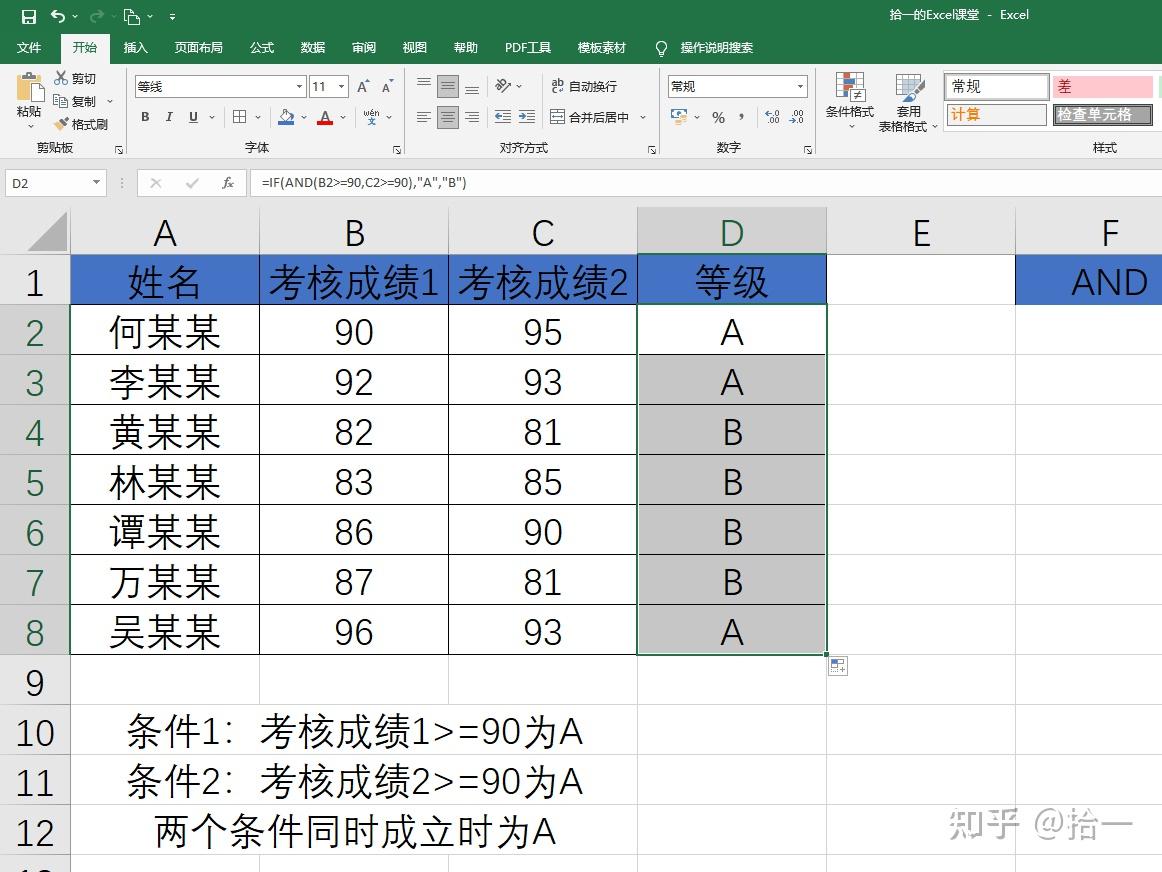This screenshot has height=872, width=1162.
Task: Decrease indent icon
Action: click(x=502, y=117)
